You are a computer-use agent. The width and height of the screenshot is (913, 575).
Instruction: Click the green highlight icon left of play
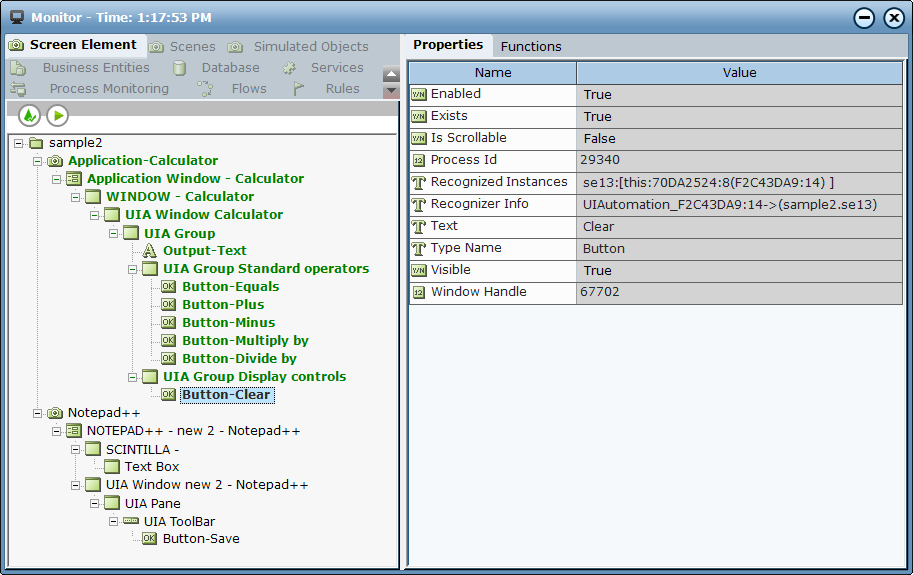point(29,116)
